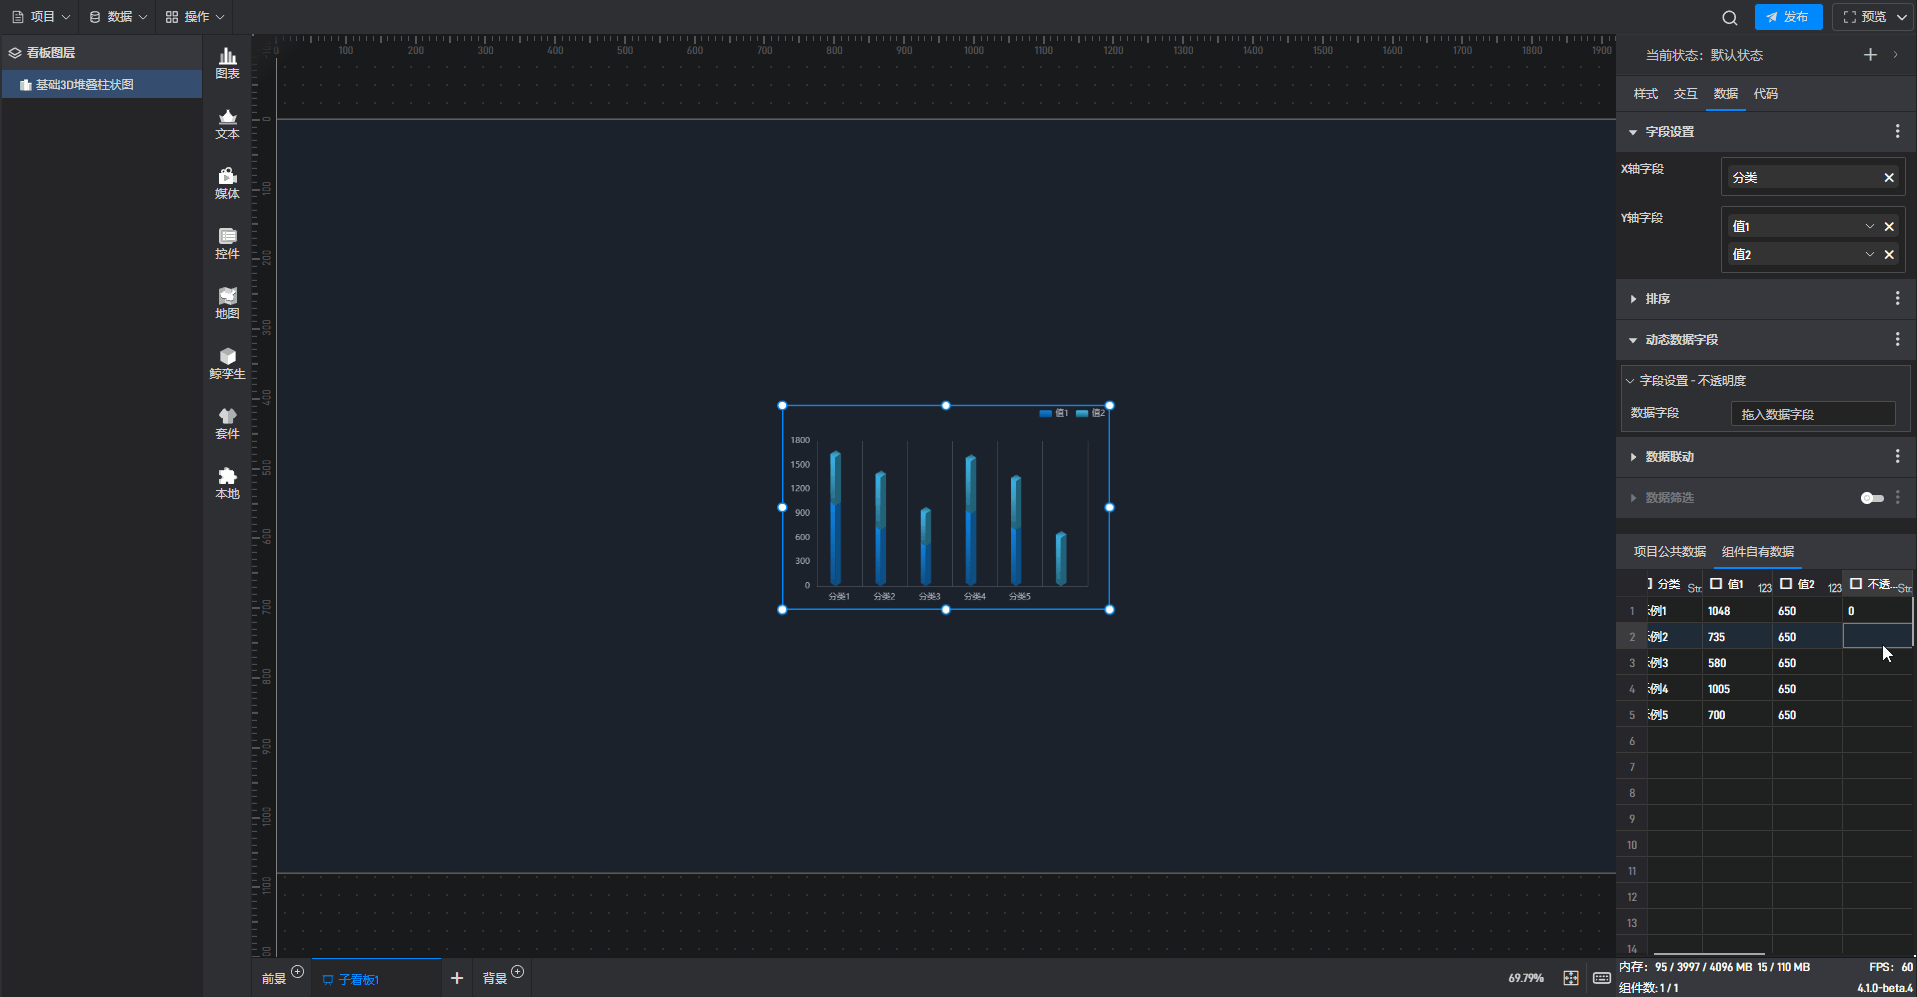
Task: Check the 分类 column checkbox
Action: pyautogui.click(x=1650, y=584)
